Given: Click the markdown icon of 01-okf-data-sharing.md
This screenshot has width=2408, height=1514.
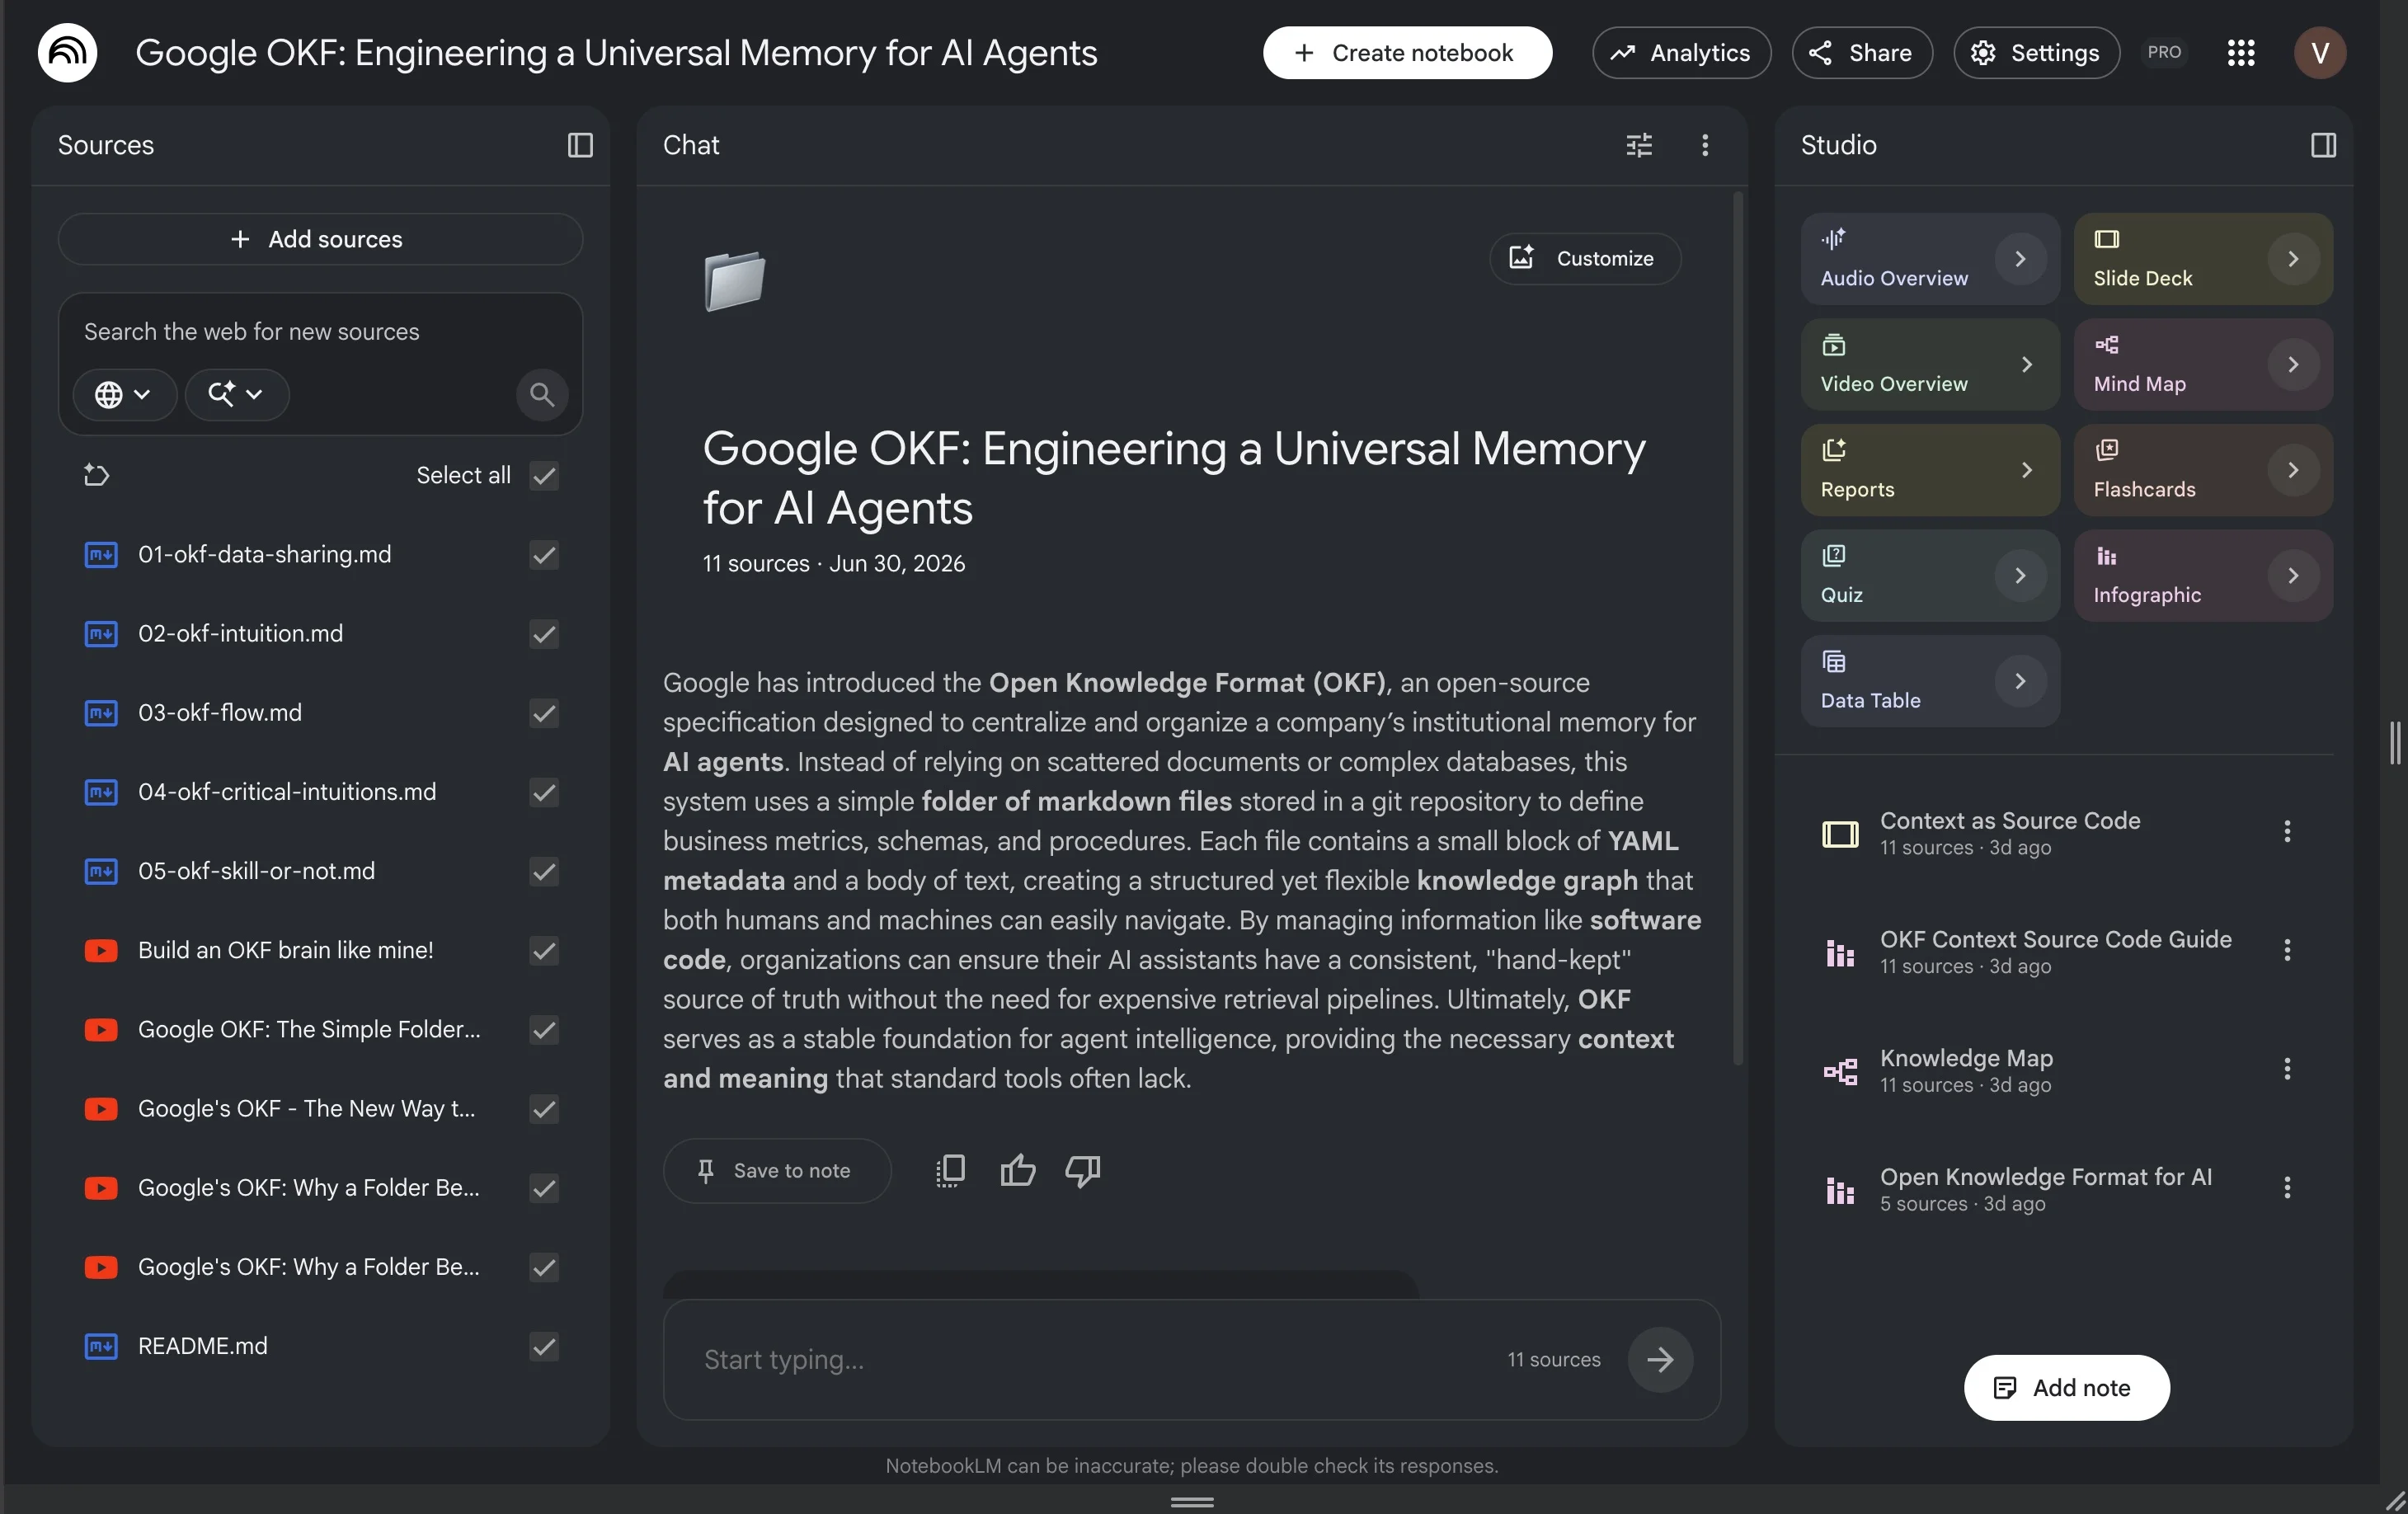Looking at the screenshot, I should click(100, 555).
